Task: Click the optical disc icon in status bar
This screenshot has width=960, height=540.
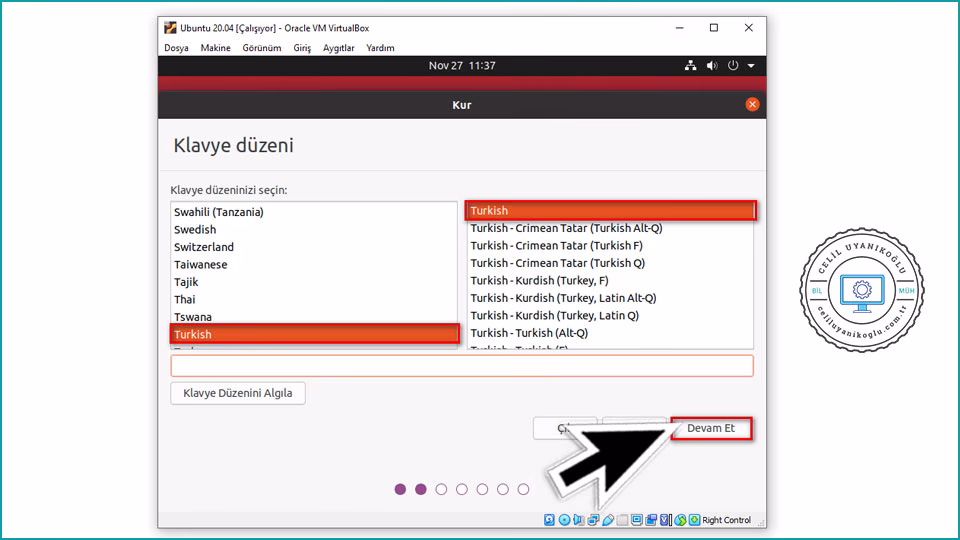Action: coord(564,520)
